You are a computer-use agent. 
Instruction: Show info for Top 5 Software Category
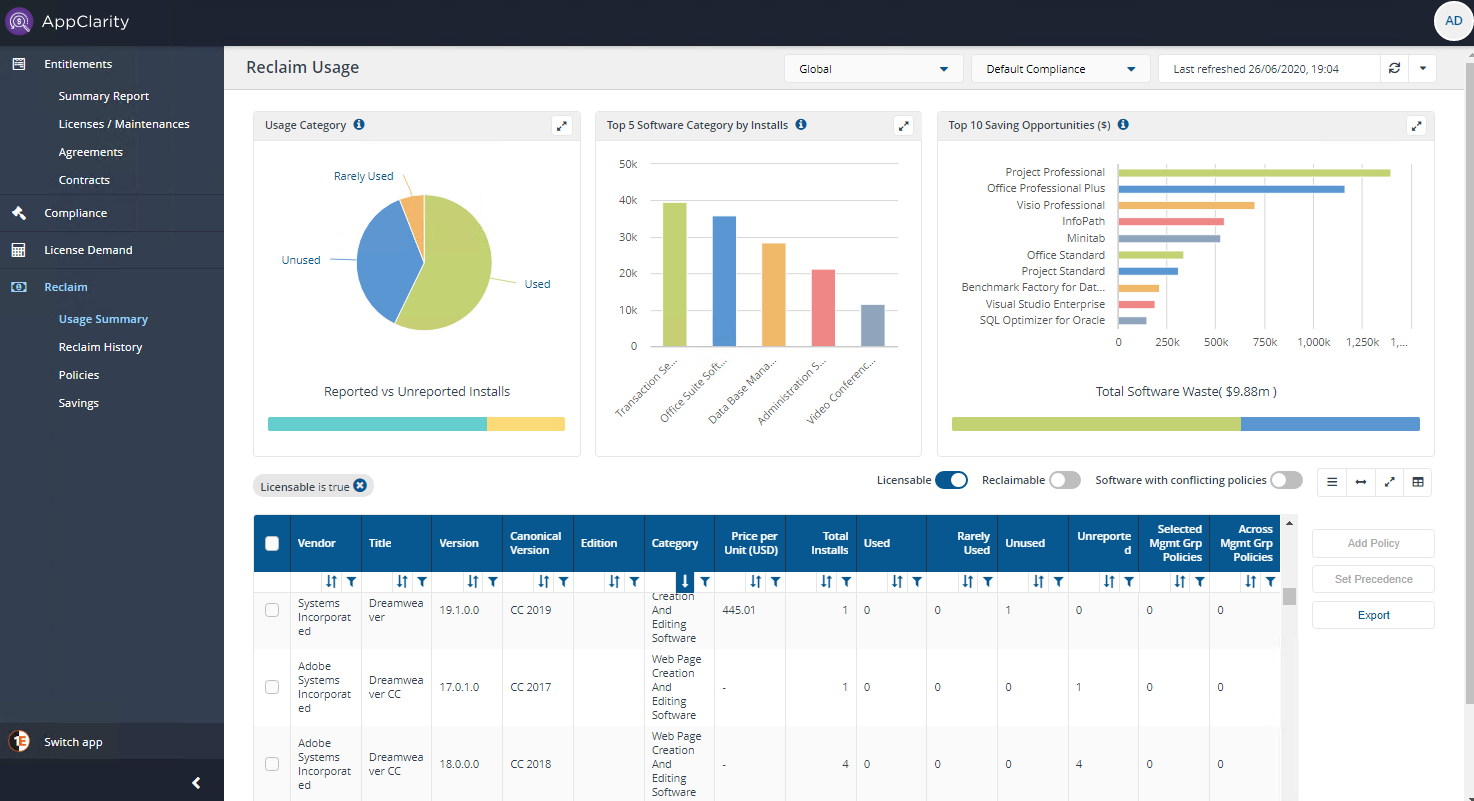pyautogui.click(x=801, y=125)
